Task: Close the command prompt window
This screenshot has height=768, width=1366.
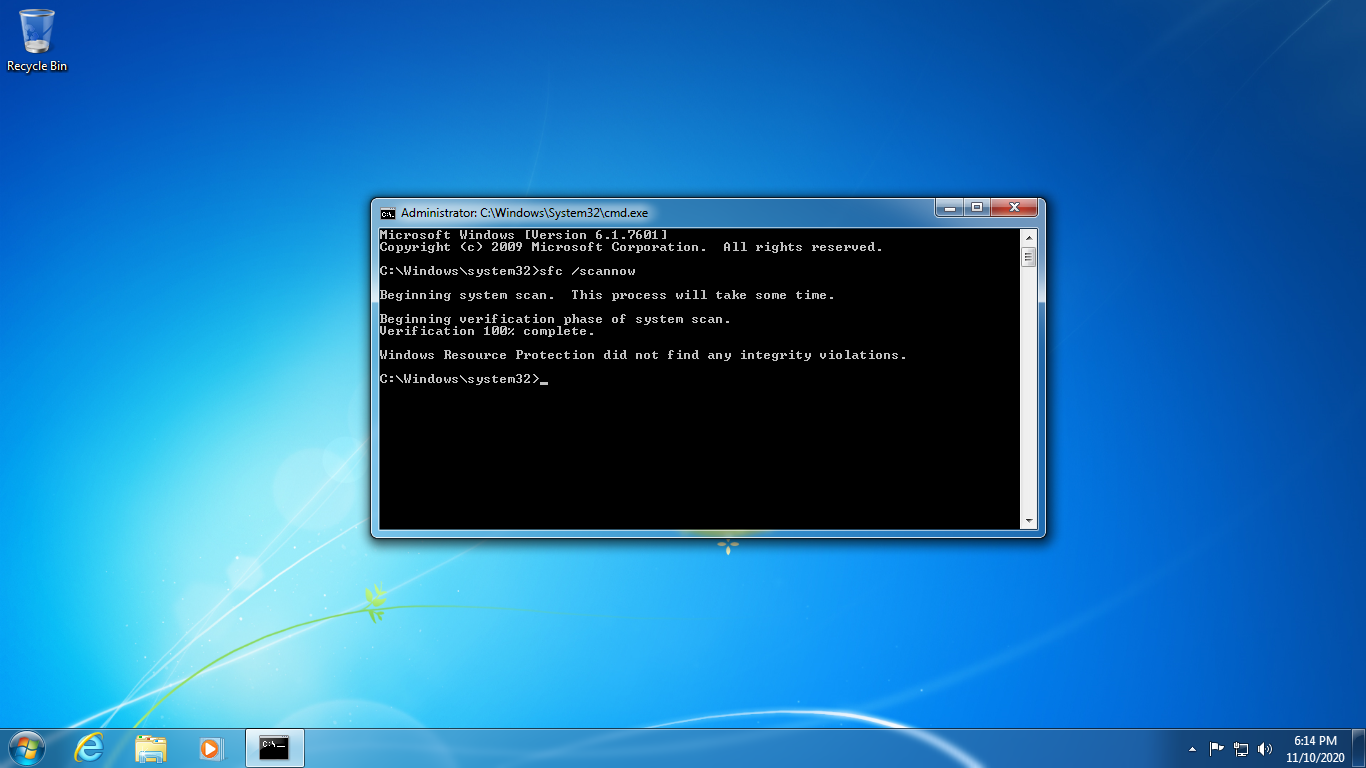Action: (x=1014, y=208)
